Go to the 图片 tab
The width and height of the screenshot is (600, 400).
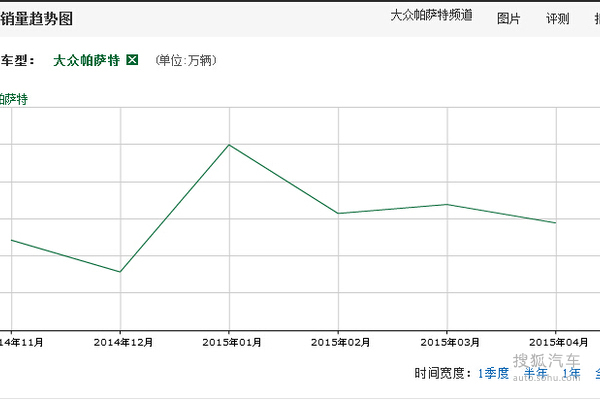(x=508, y=18)
